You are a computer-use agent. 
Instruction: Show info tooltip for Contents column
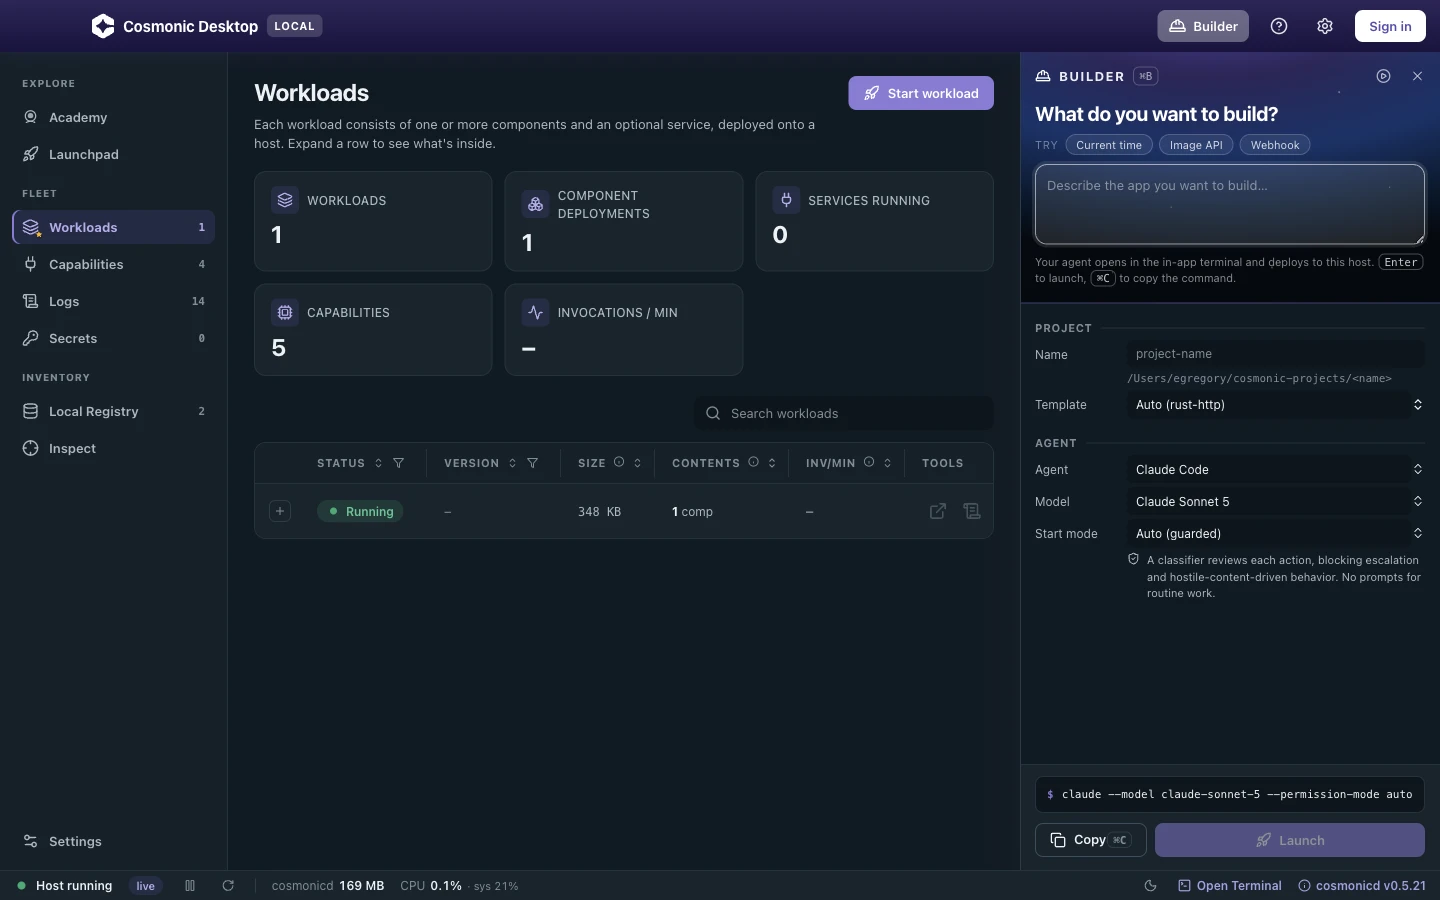tap(754, 462)
